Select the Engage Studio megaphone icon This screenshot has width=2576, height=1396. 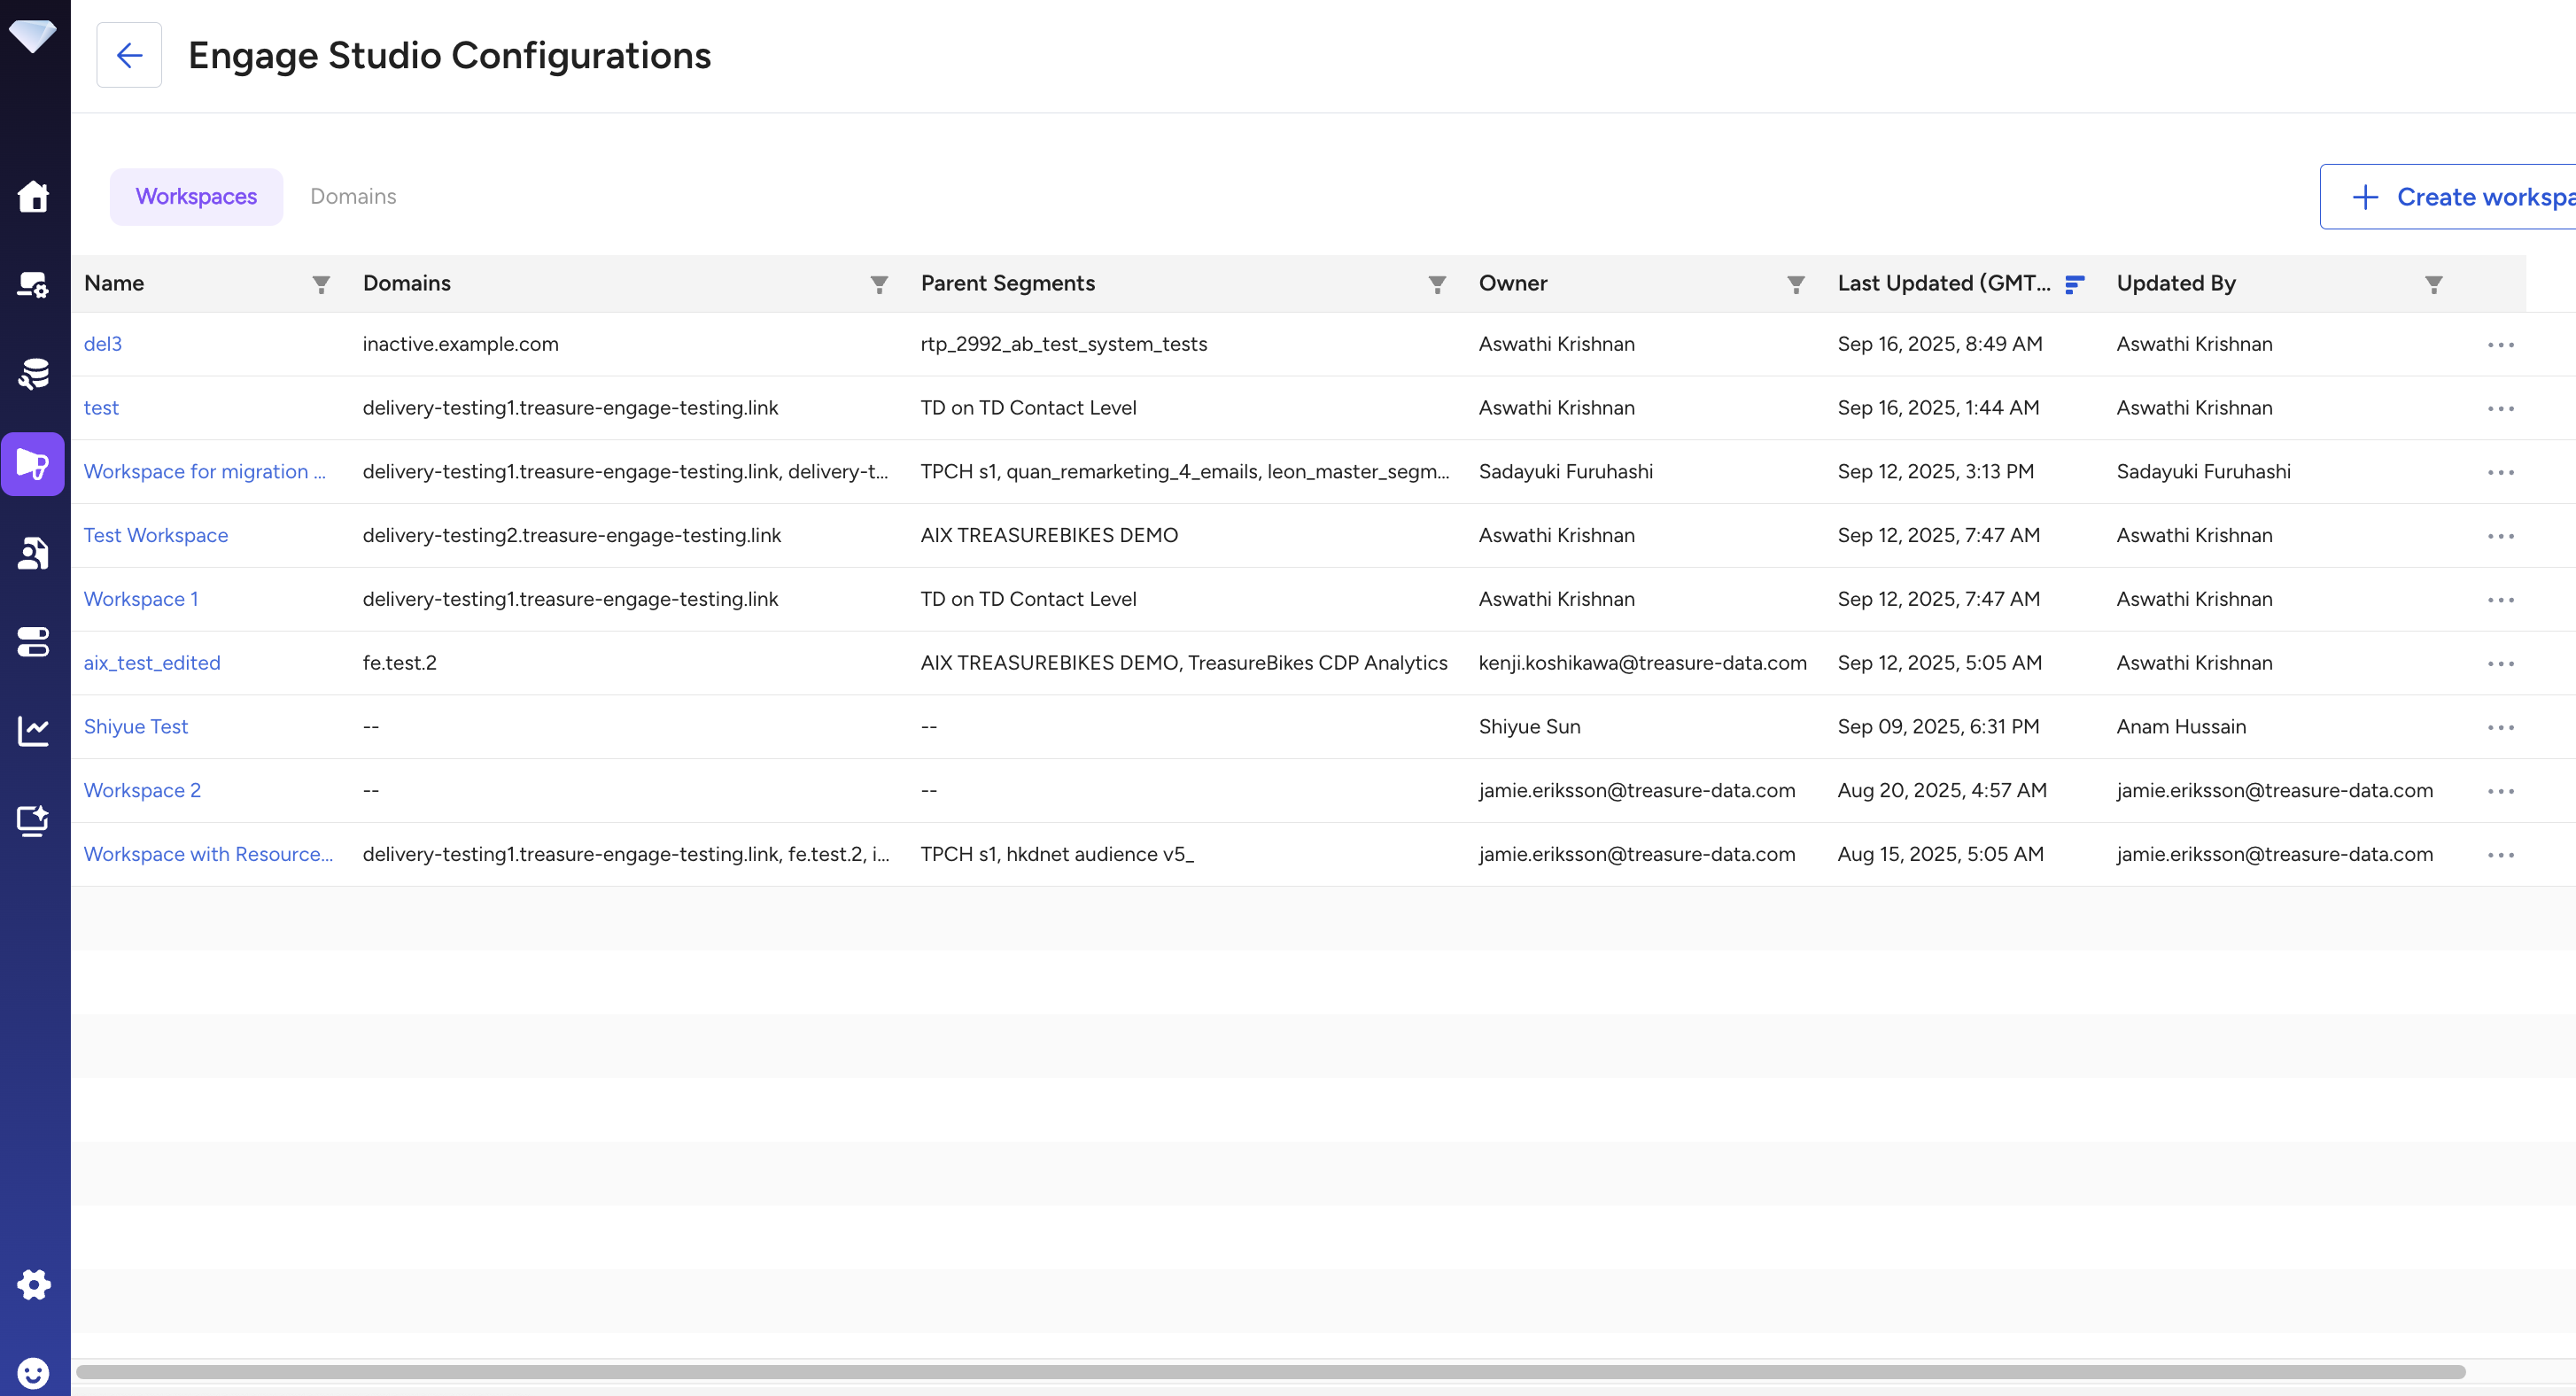click(34, 464)
